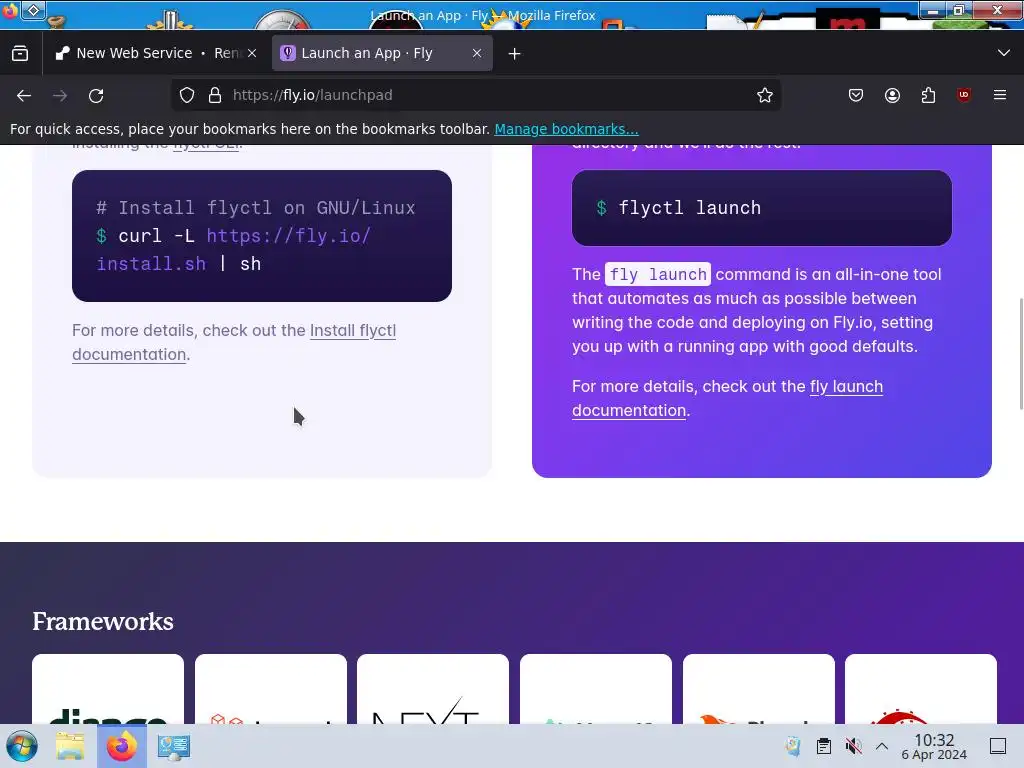Select the Next.js framework card
This screenshot has height=768, width=1024.
point(432,689)
